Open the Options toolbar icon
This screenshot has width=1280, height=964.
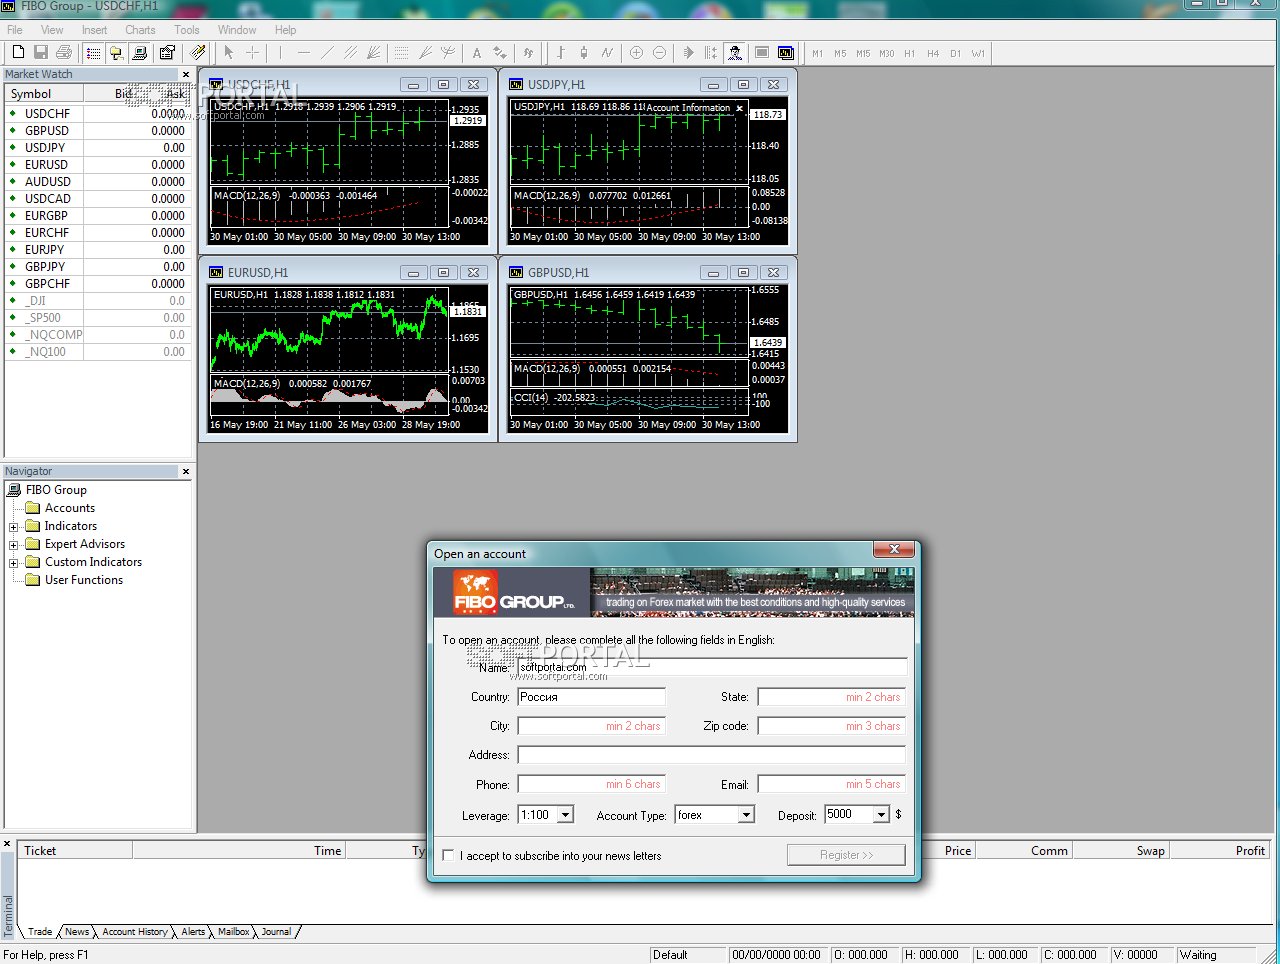pyautogui.click(x=167, y=52)
